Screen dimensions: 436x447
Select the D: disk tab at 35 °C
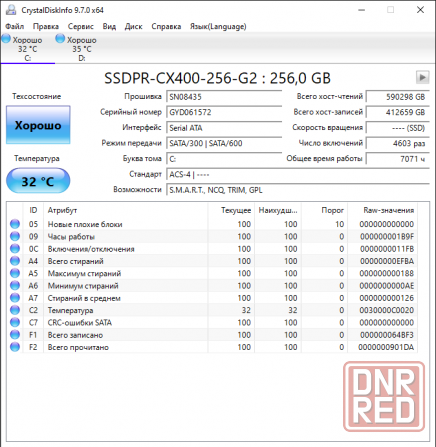click(82, 49)
